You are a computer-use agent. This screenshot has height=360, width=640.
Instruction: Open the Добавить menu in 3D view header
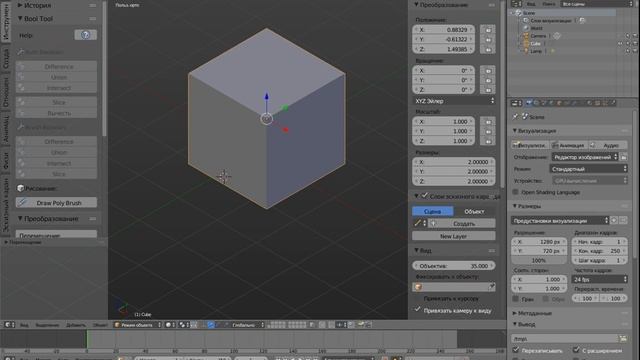pos(76,325)
